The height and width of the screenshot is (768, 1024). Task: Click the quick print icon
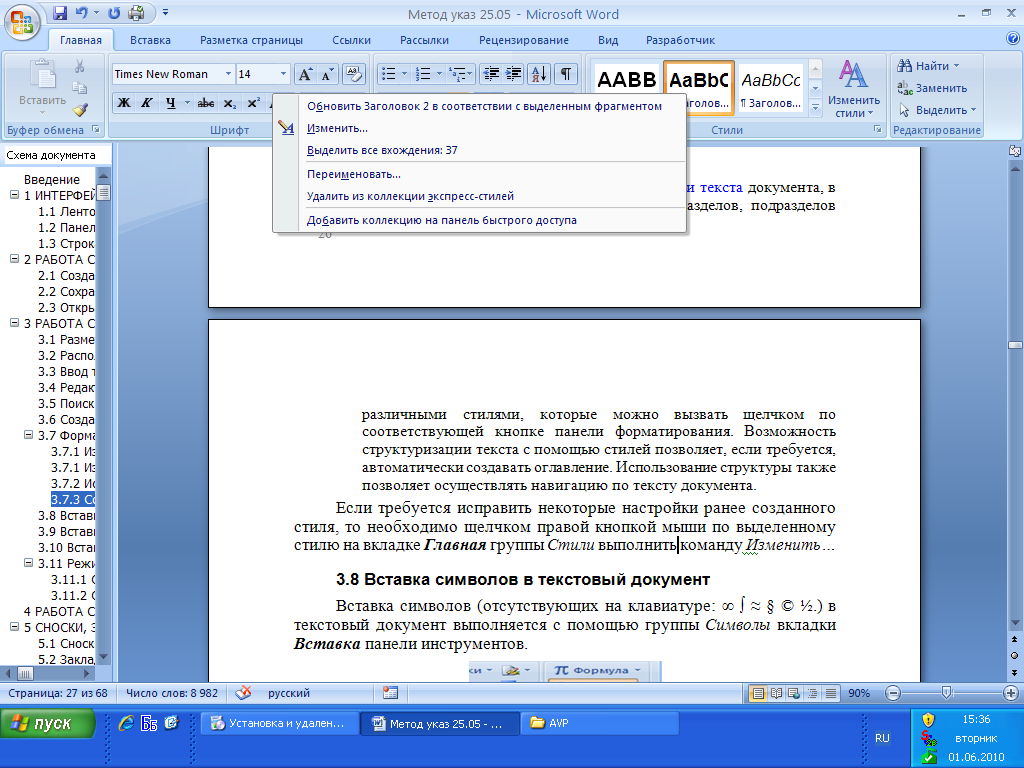pyautogui.click(x=136, y=13)
